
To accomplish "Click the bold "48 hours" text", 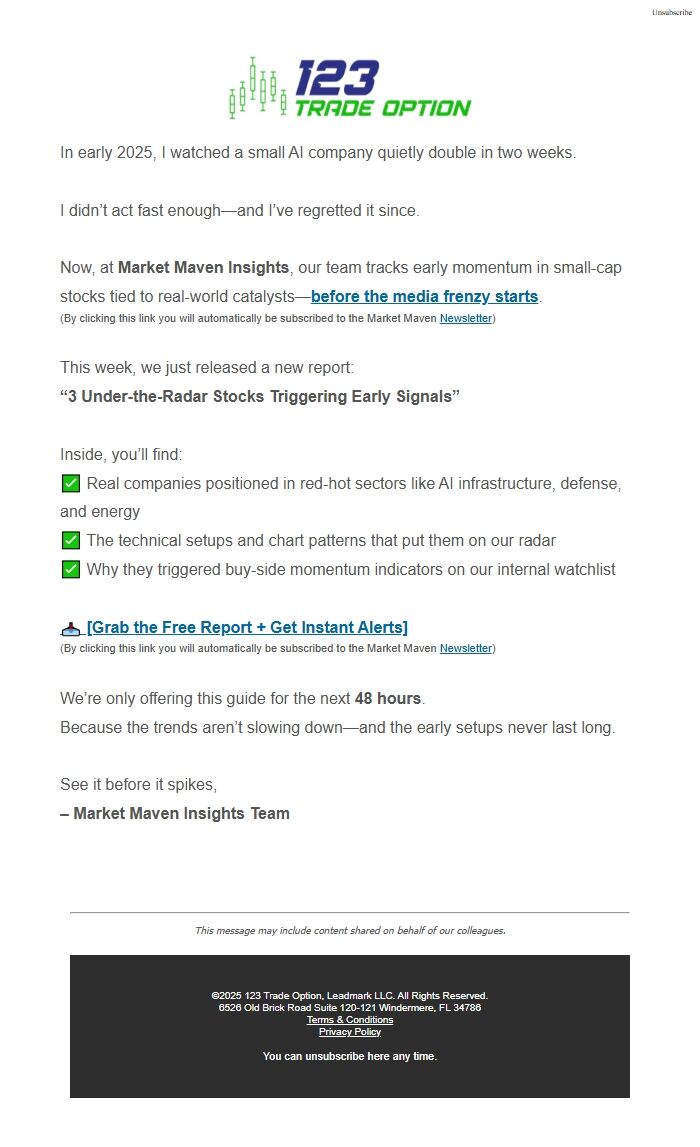I will [x=388, y=698].
